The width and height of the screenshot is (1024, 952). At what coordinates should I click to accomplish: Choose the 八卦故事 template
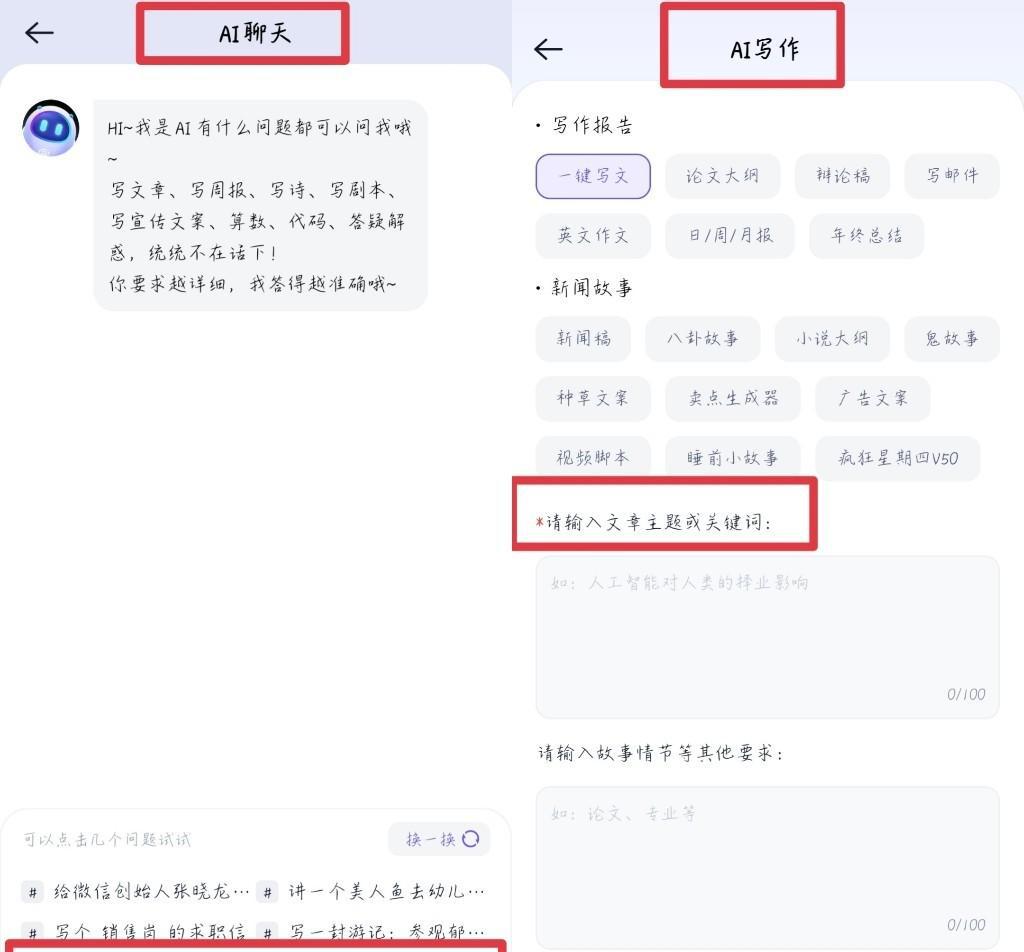click(x=703, y=339)
